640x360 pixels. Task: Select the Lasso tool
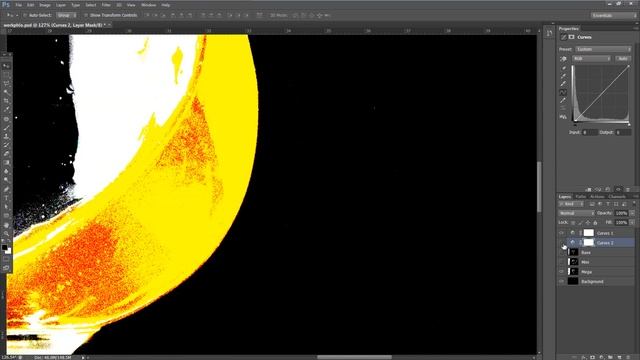[x=6, y=83]
